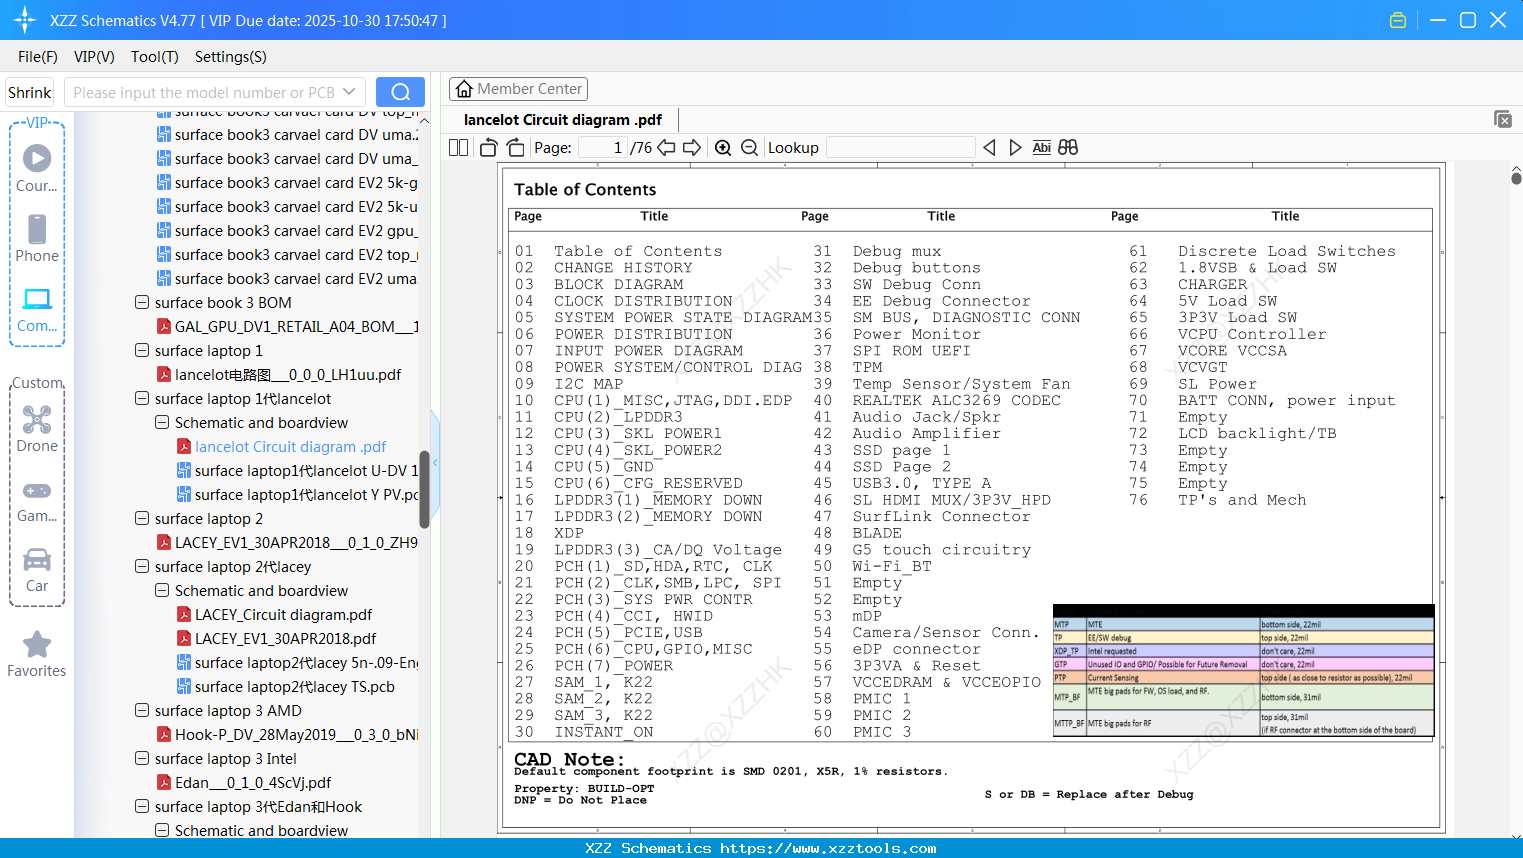Screen dimensions: 1523x858
Task: Open surface book3 carvael card EV2 gpu file
Action: pyautogui.click(x=286, y=230)
